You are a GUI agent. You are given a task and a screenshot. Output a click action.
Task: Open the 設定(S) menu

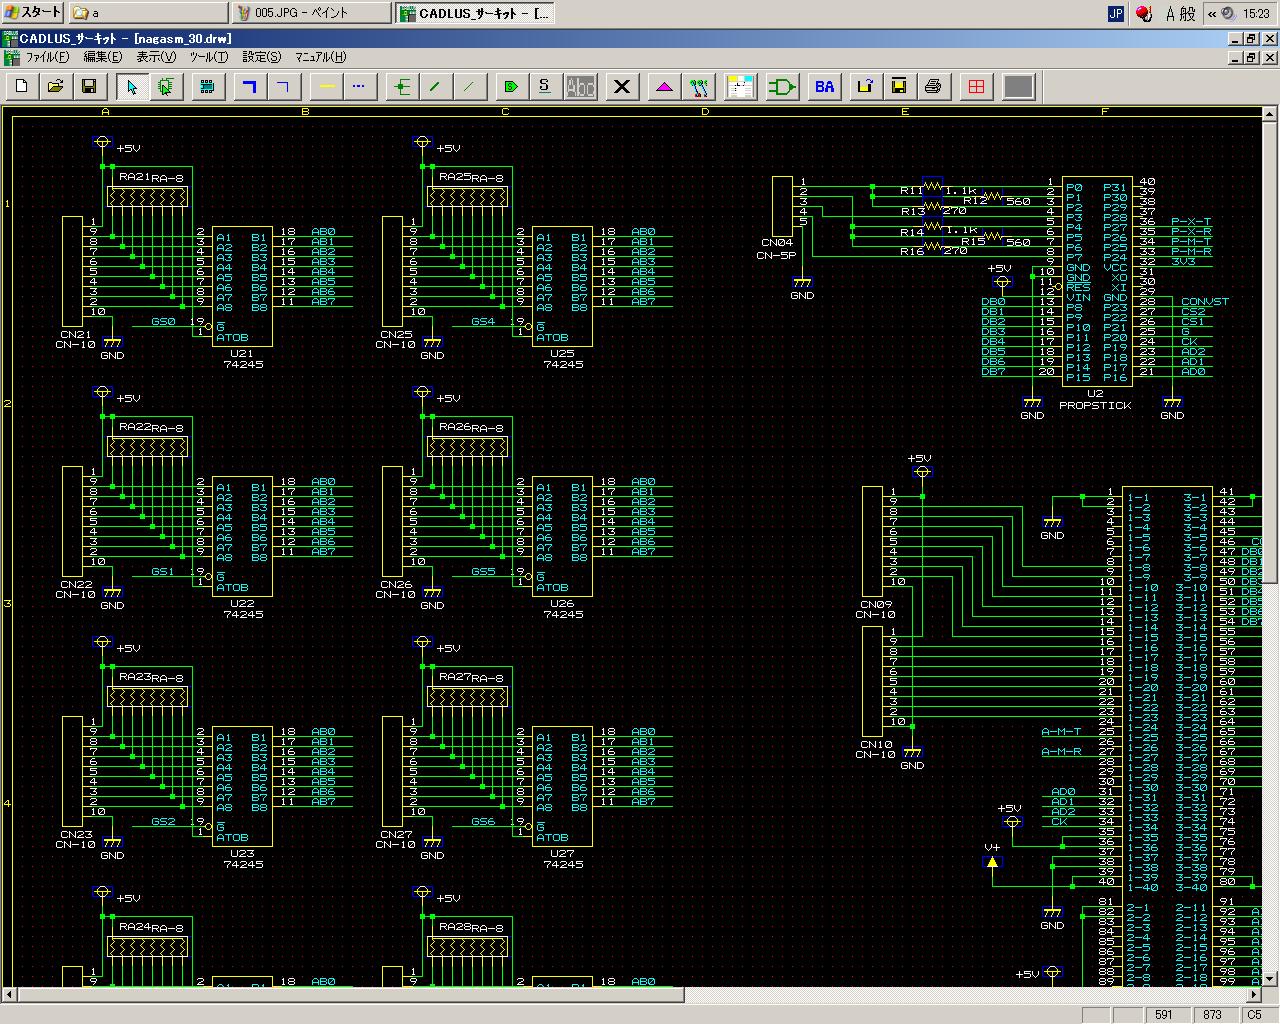tap(261, 57)
